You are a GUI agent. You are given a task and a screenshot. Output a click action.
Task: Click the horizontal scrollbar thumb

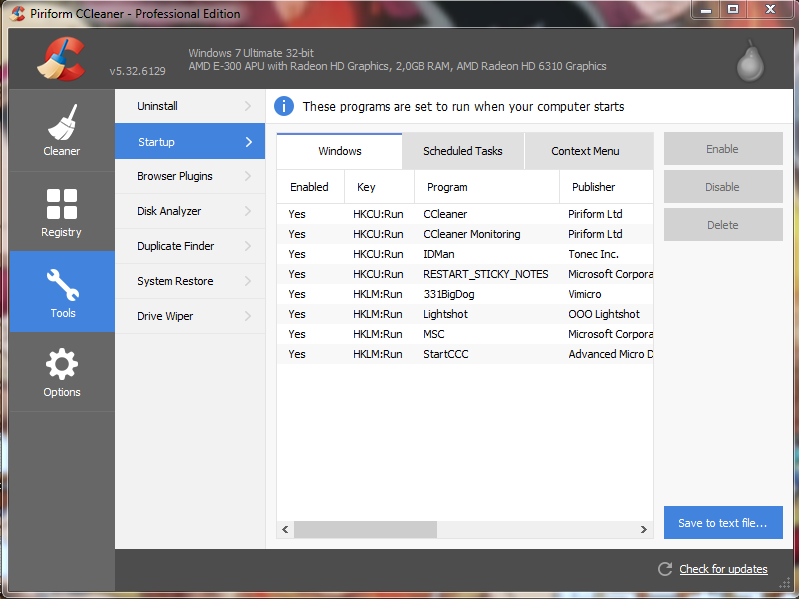365,529
